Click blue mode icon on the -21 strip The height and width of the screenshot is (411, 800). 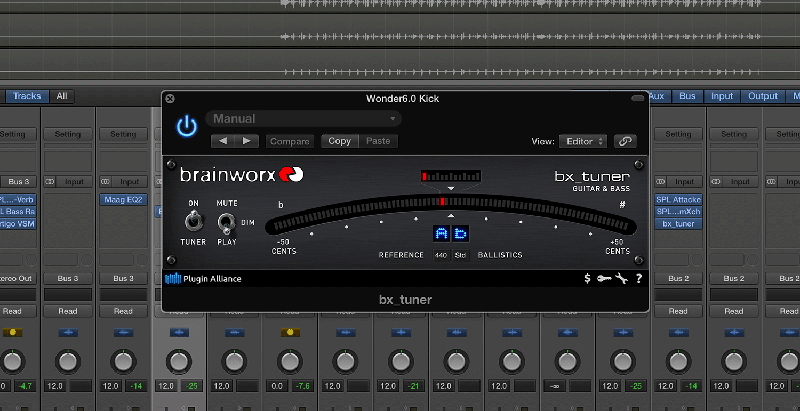point(401,332)
